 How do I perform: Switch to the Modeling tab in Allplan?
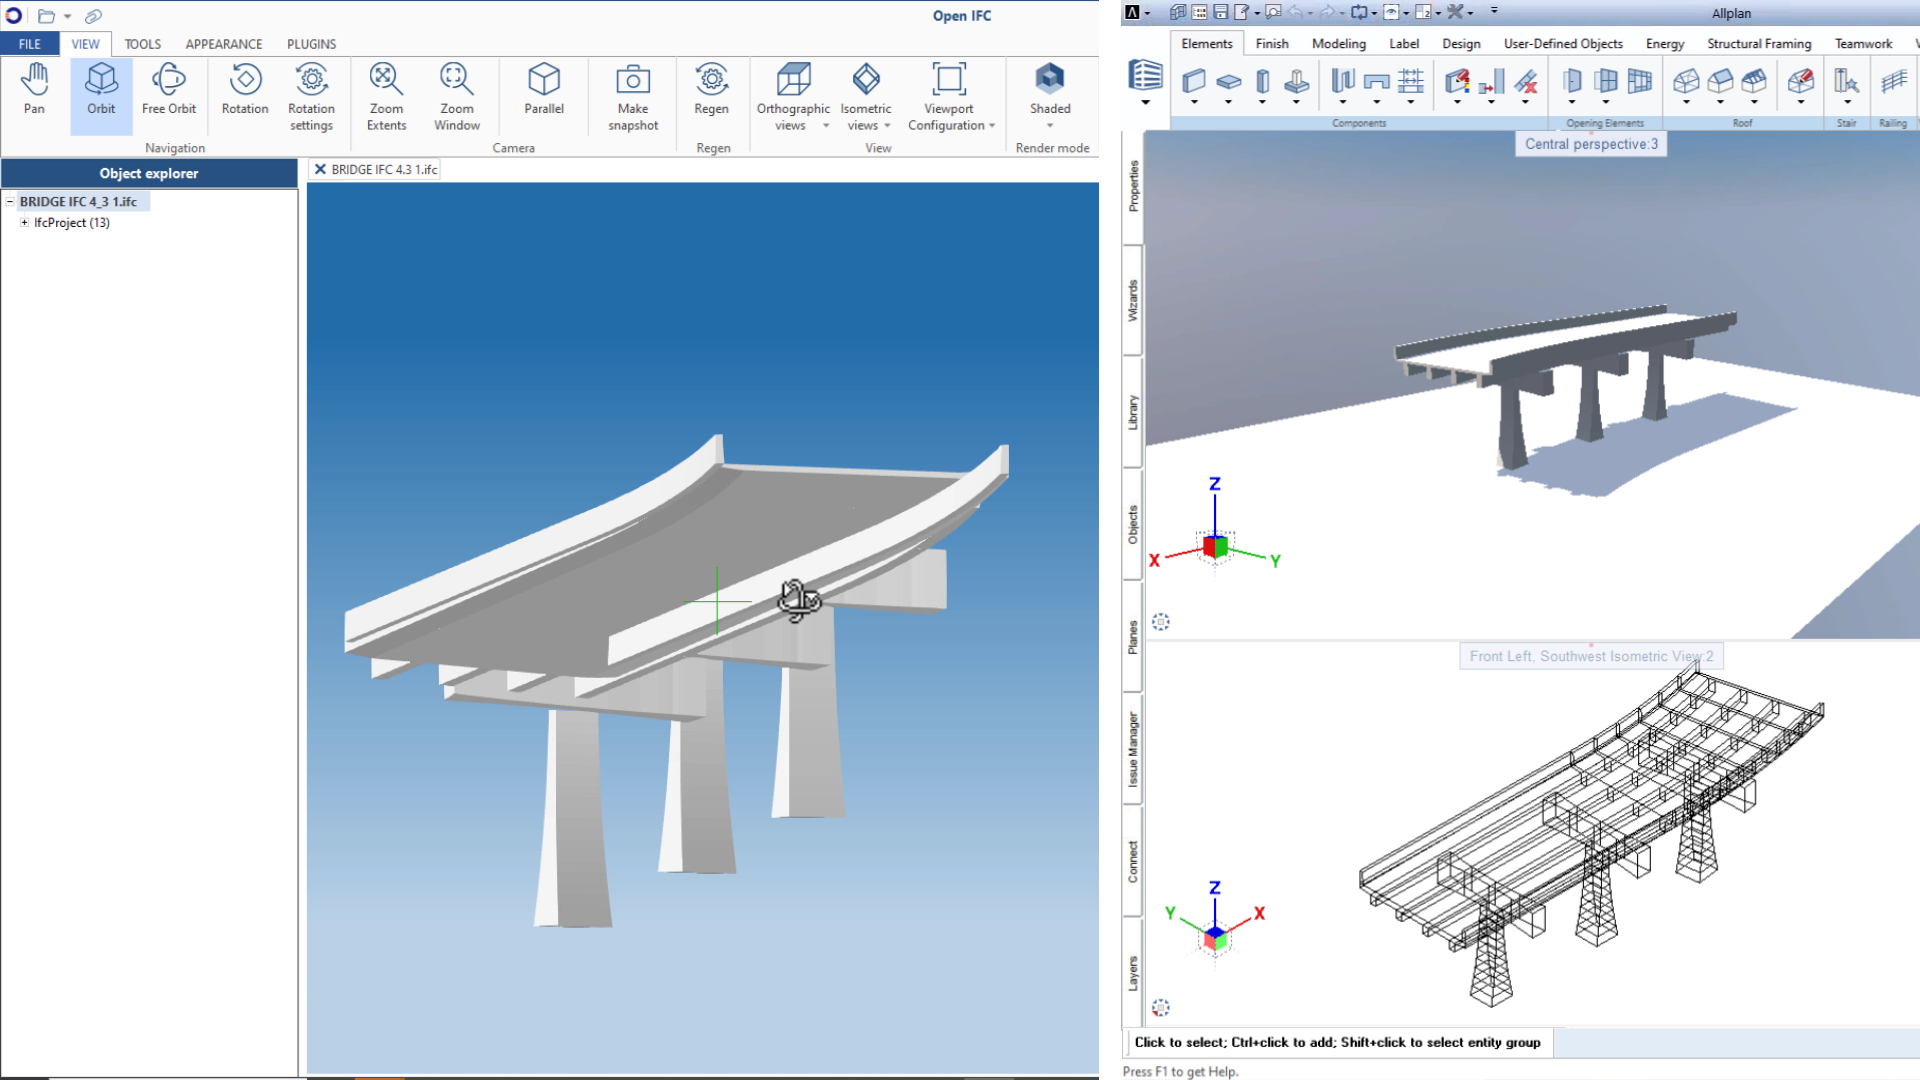coord(1338,43)
